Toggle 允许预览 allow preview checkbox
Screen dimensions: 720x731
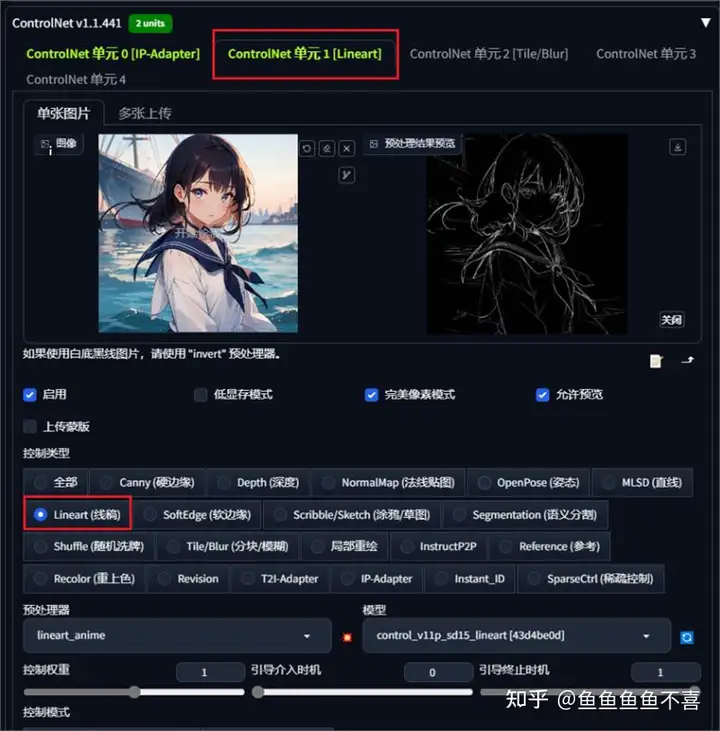542,395
